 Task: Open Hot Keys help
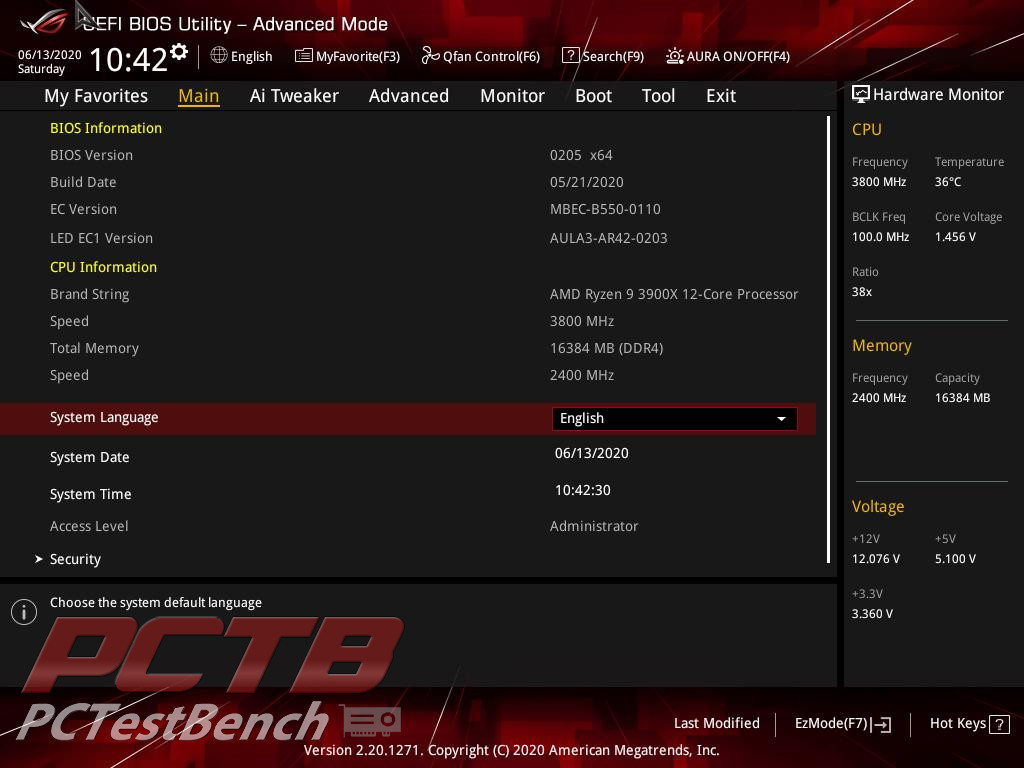pos(969,724)
